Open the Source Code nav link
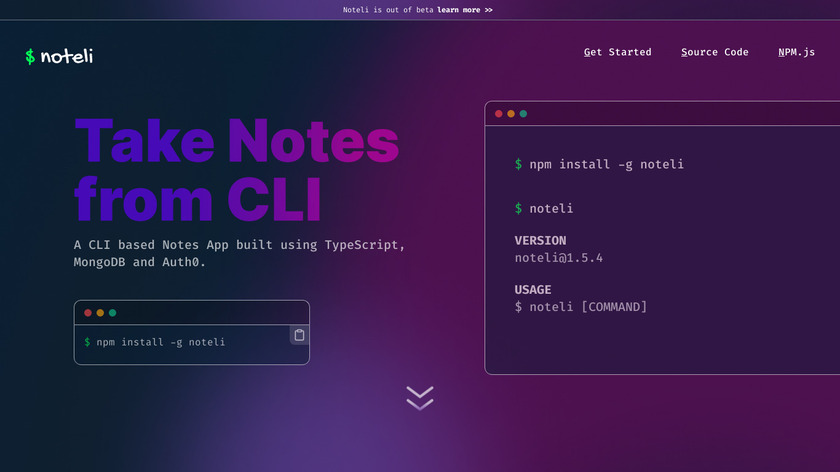This screenshot has width=840, height=472. (x=715, y=52)
